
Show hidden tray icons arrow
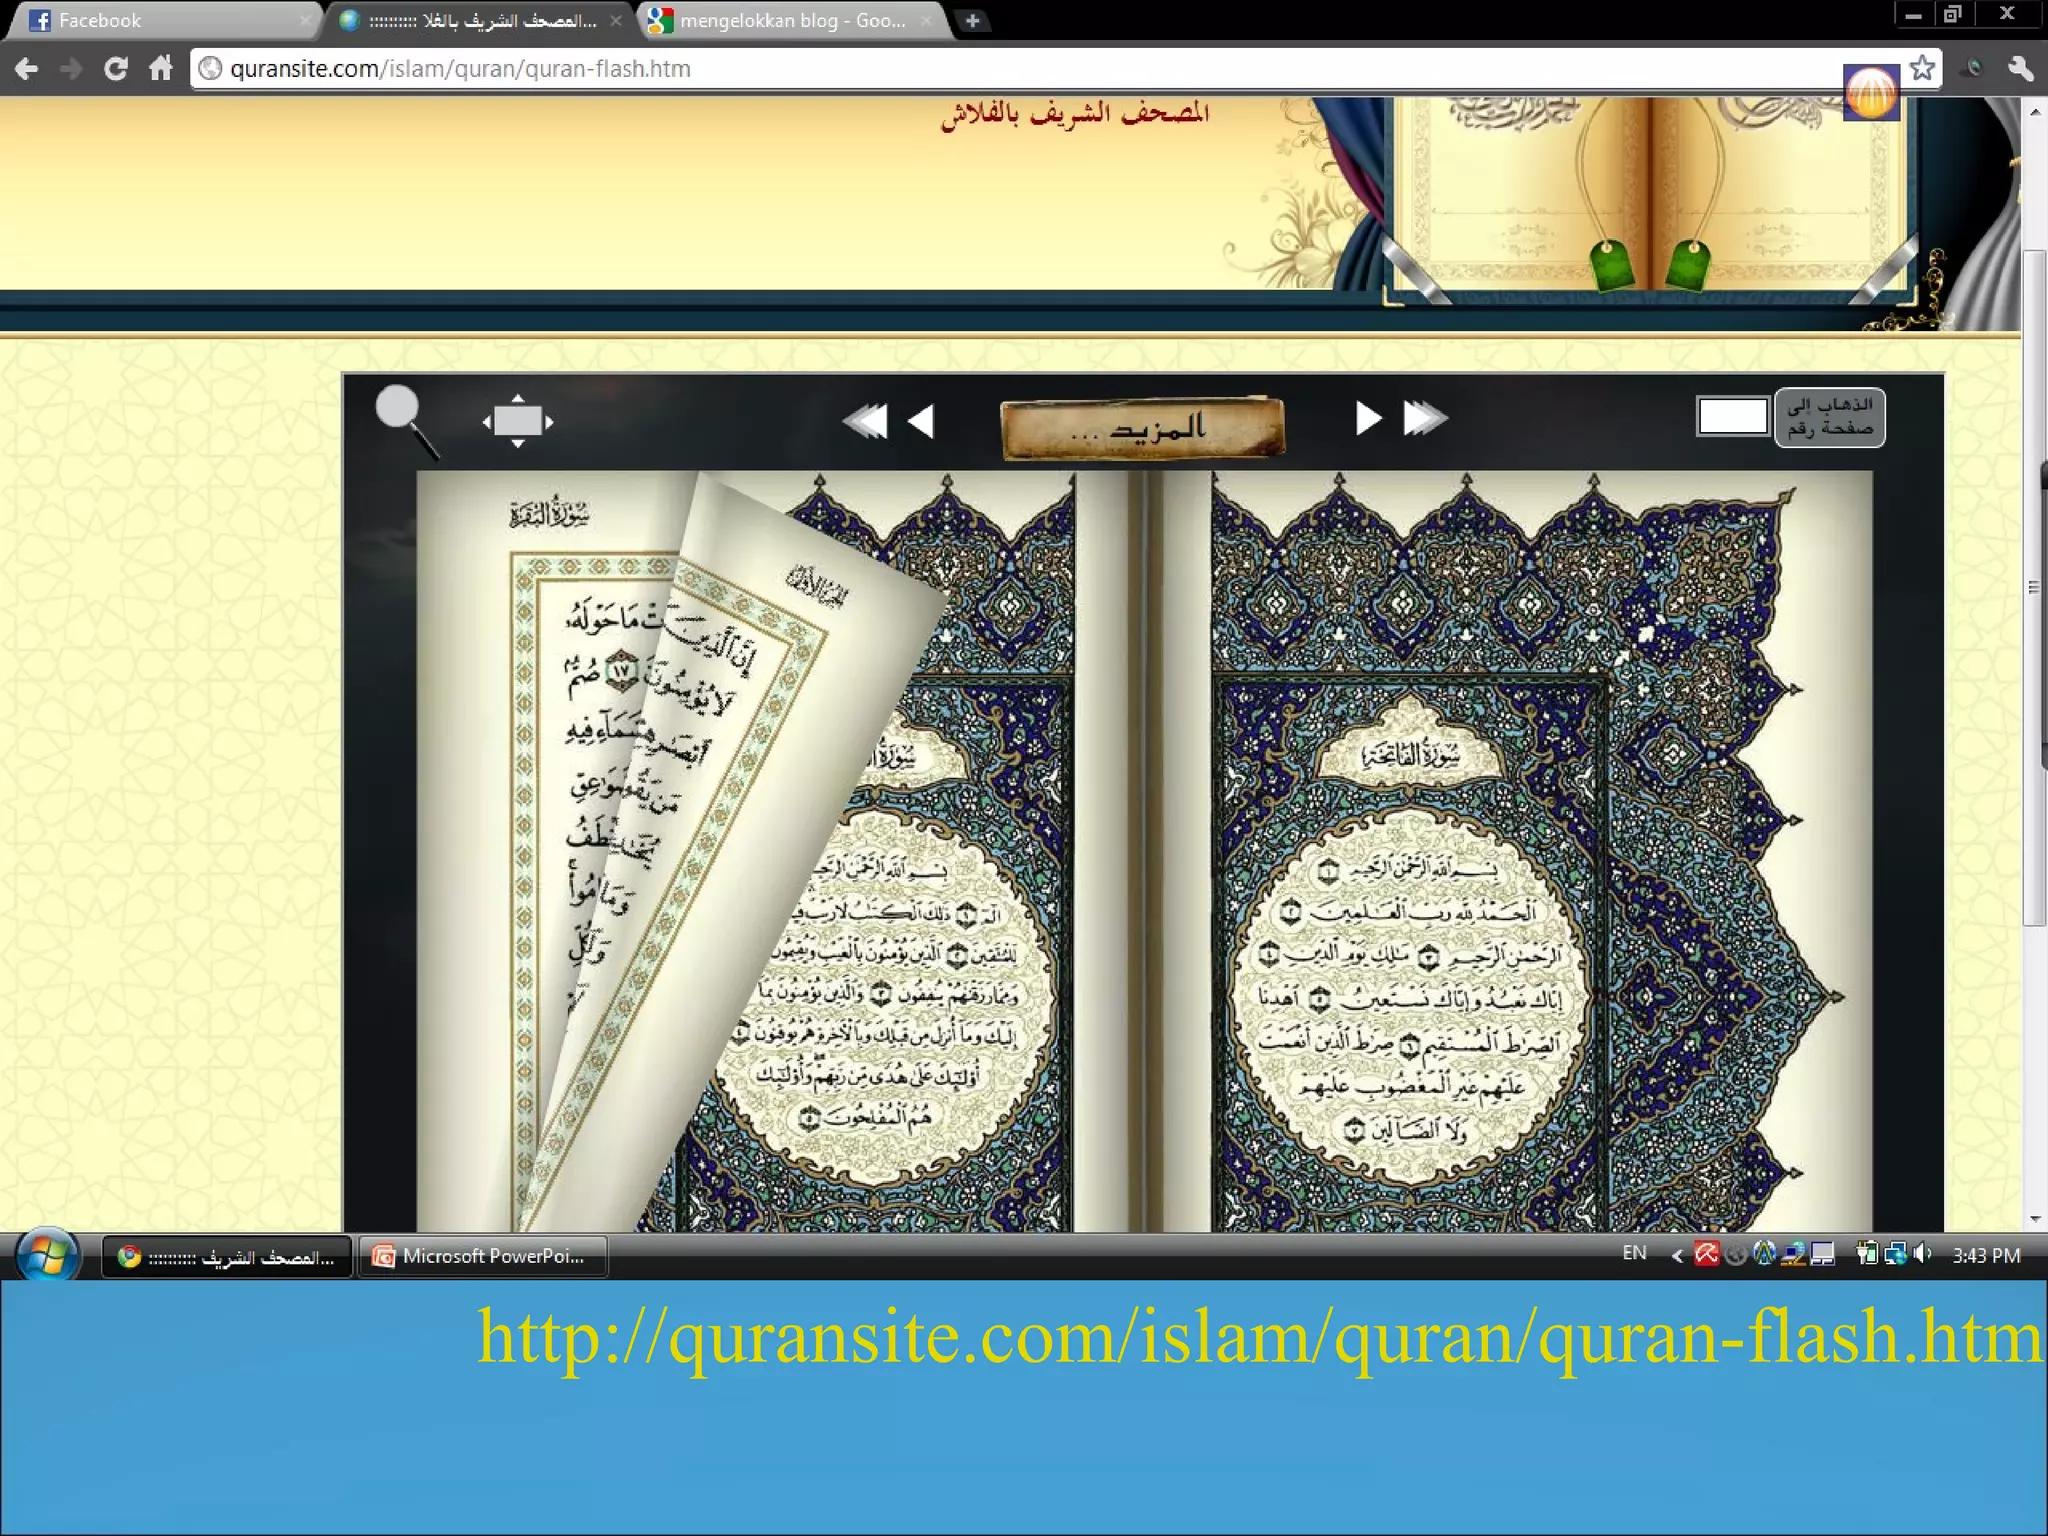[x=1677, y=1255]
